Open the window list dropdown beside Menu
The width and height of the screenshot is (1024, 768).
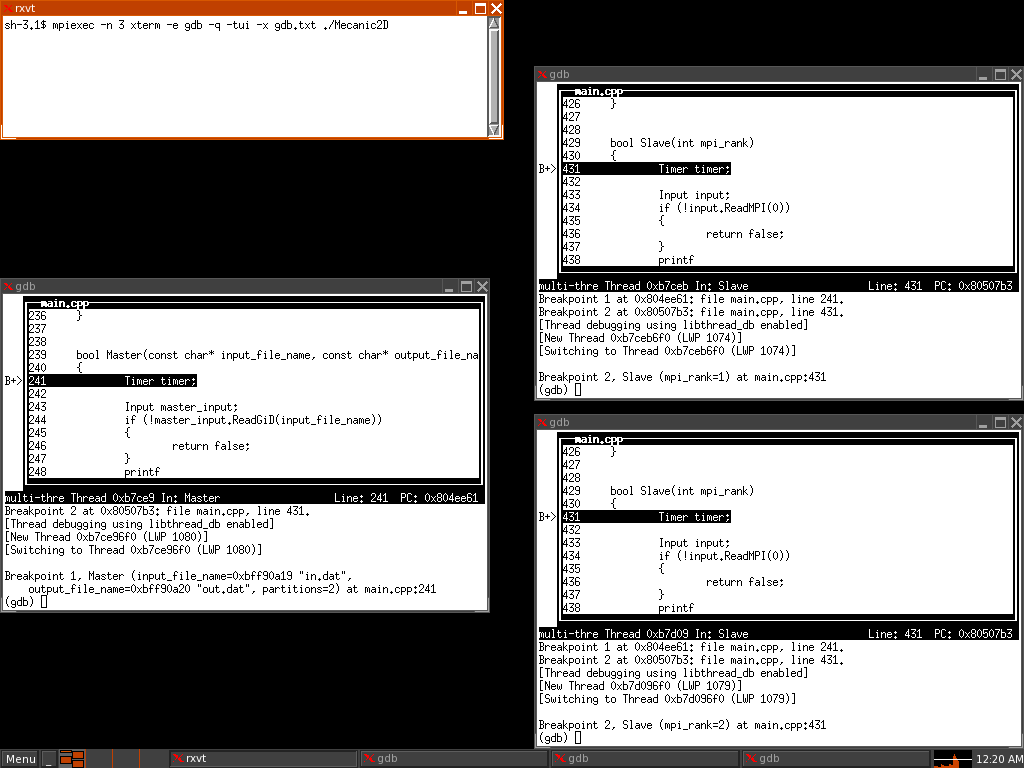(70, 759)
